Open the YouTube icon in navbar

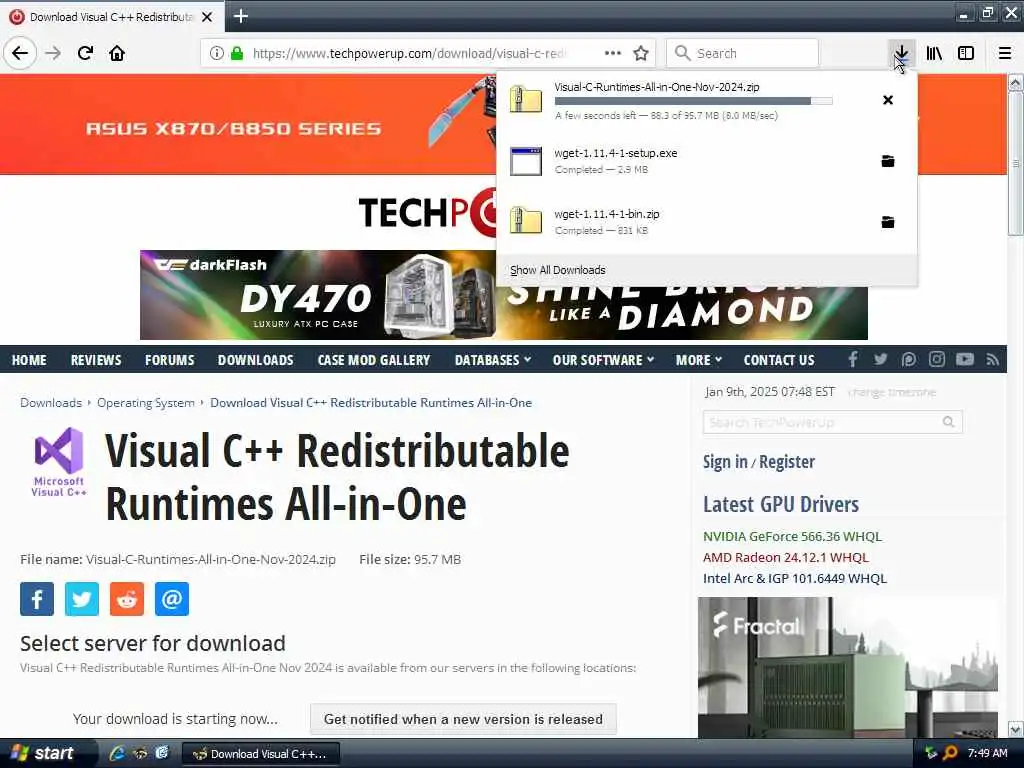click(965, 359)
